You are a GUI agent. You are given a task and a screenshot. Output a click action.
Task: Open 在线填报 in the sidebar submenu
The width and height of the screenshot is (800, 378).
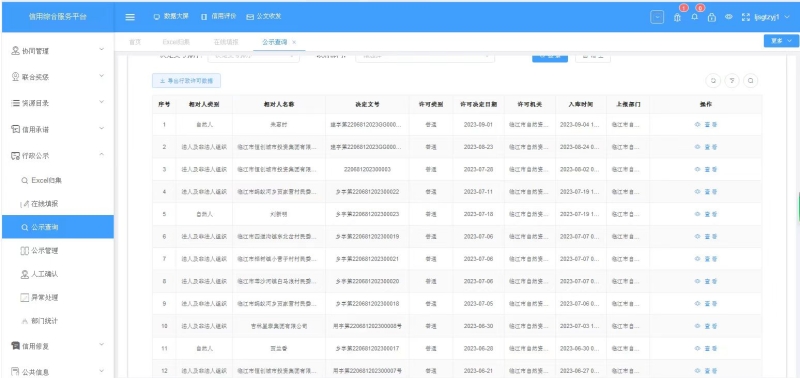coord(58,204)
